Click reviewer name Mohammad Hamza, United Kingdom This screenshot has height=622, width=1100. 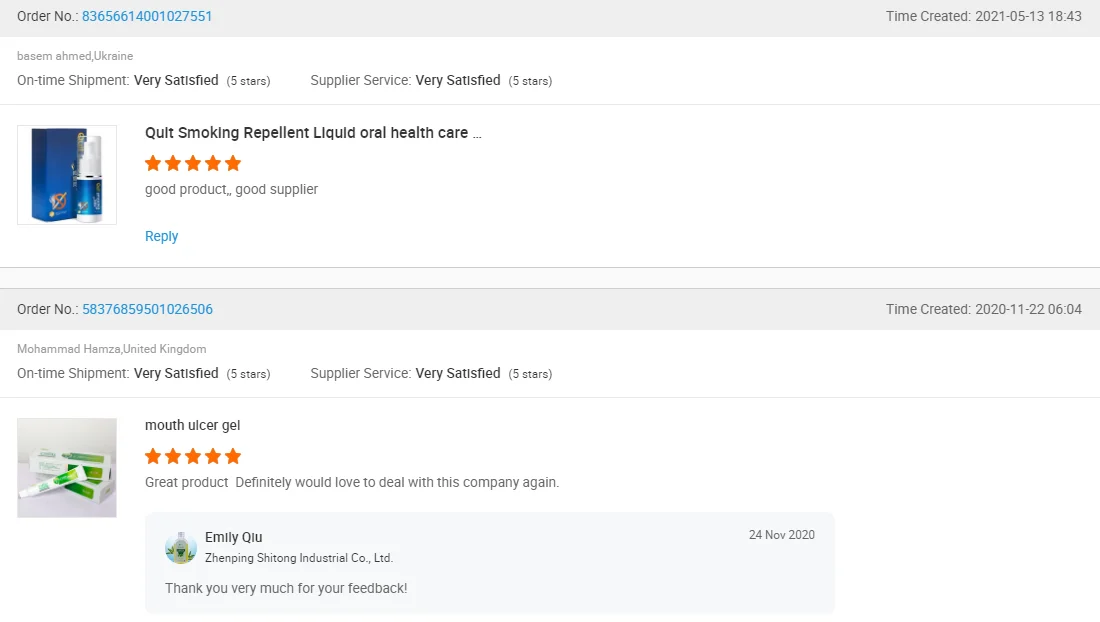point(112,349)
